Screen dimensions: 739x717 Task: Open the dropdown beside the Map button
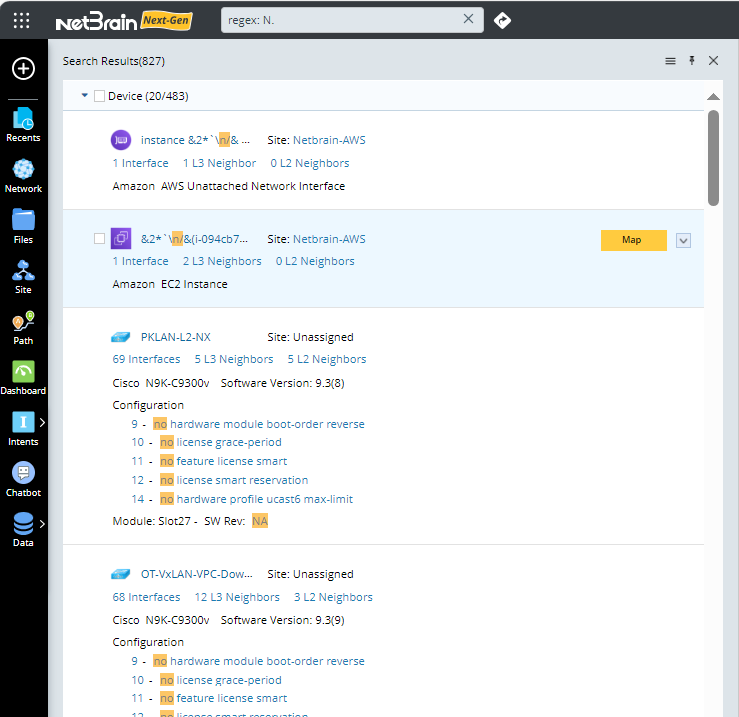point(683,240)
